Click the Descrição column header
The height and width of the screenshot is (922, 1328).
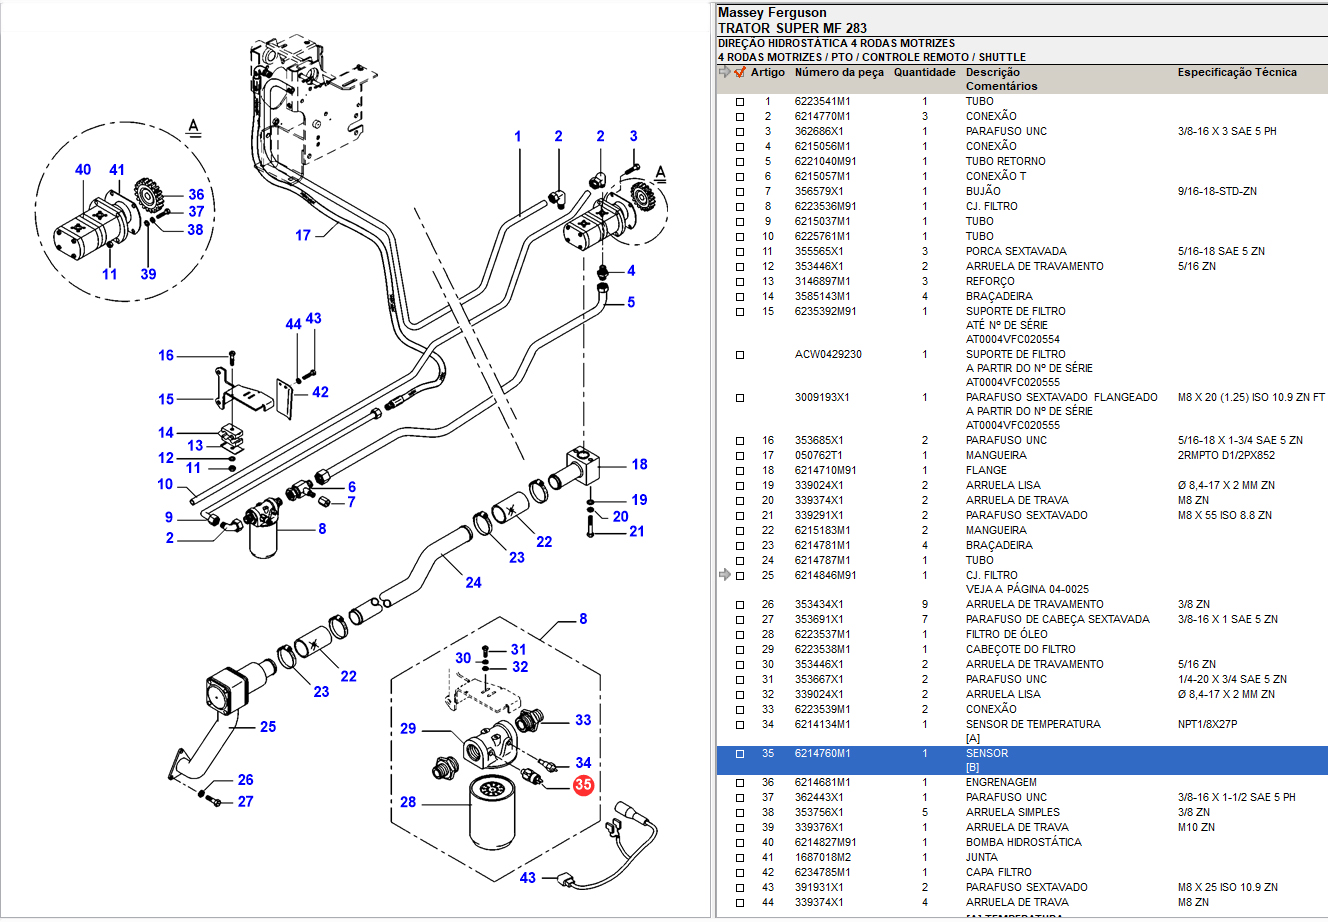coord(992,72)
